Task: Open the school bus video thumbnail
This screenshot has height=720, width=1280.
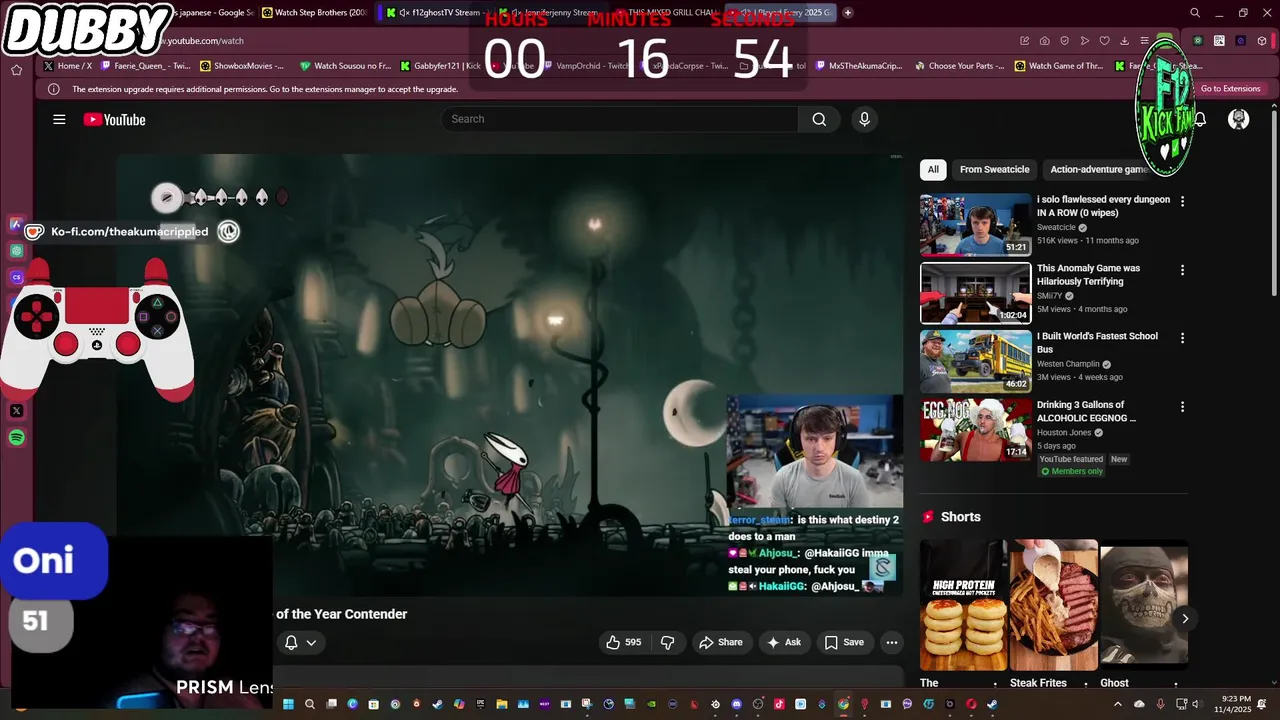Action: pos(975,362)
